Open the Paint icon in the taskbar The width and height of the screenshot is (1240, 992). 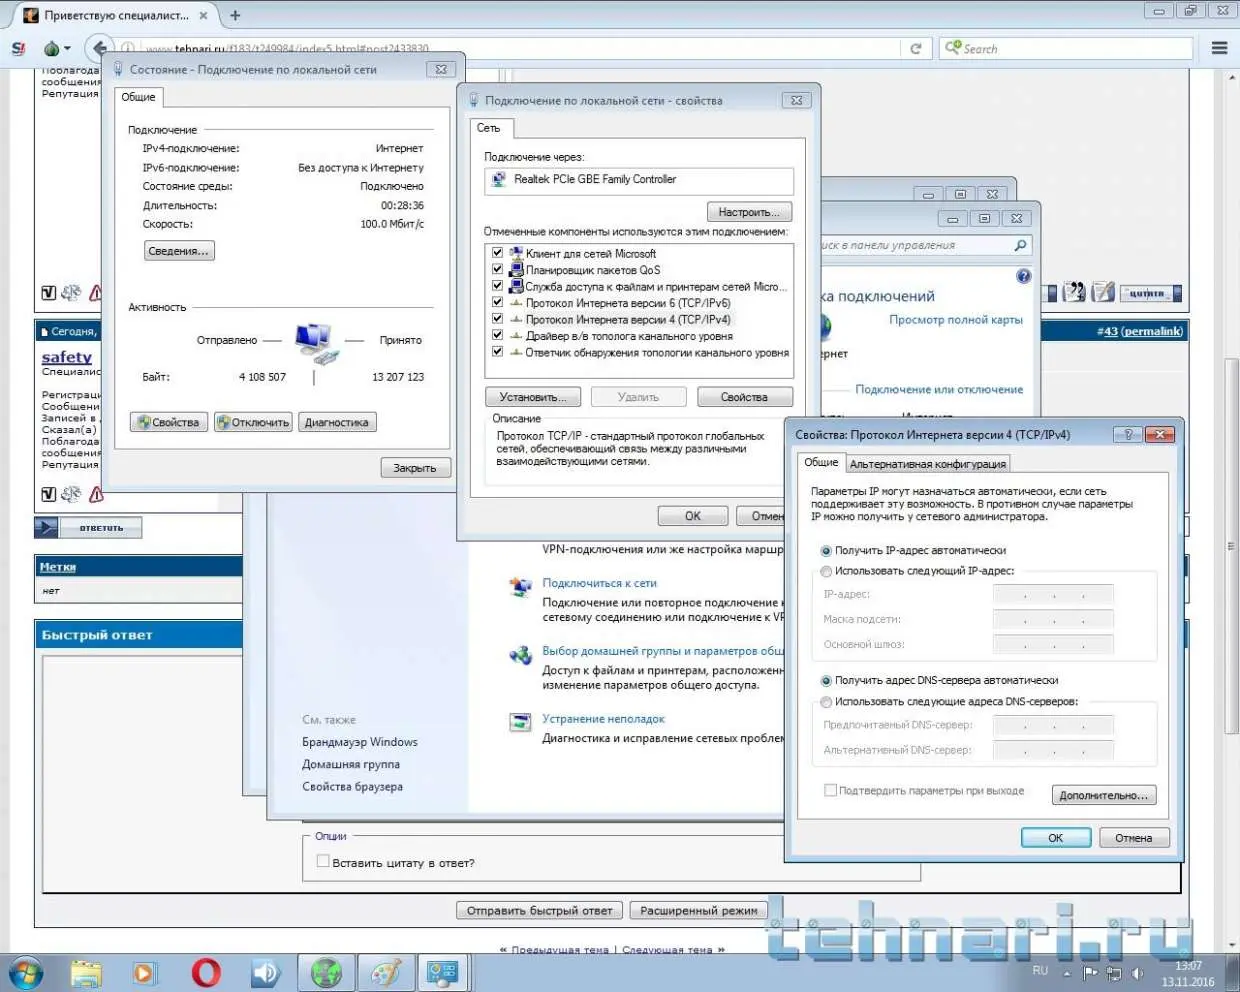pos(385,972)
